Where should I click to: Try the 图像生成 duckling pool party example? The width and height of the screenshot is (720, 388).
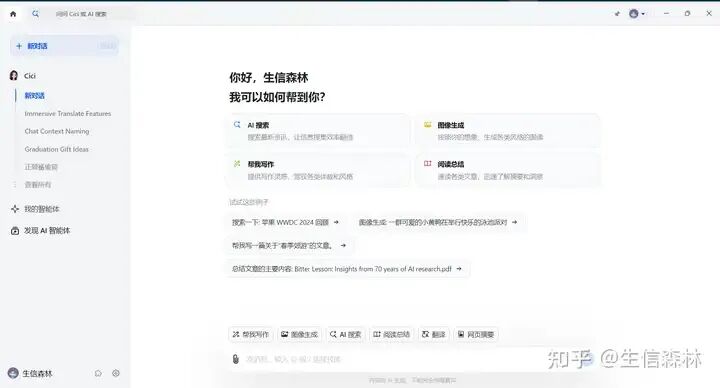438,222
